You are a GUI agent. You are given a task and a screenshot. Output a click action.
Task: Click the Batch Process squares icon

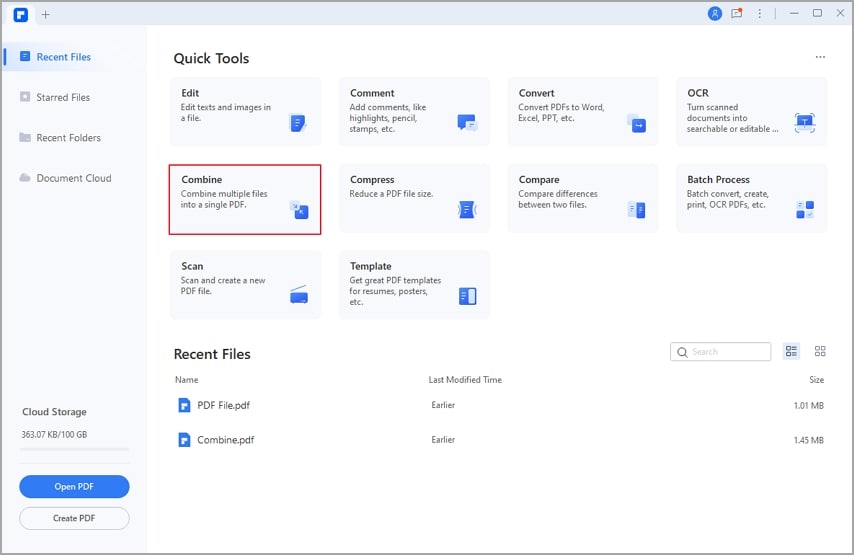click(805, 210)
